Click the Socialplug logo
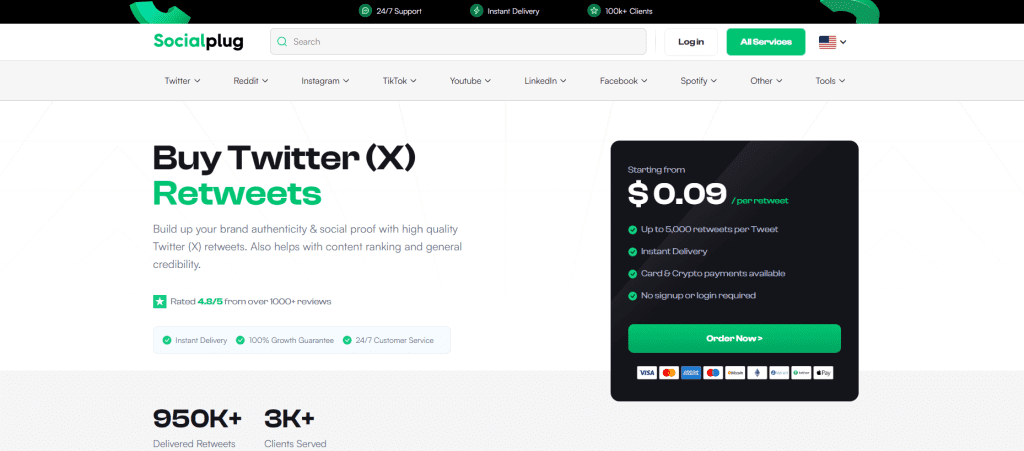This screenshot has height=451, width=1024. (199, 42)
